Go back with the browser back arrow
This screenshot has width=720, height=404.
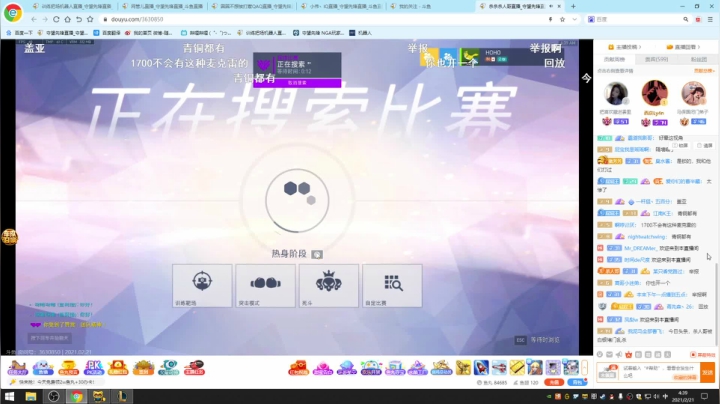click(x=34, y=19)
